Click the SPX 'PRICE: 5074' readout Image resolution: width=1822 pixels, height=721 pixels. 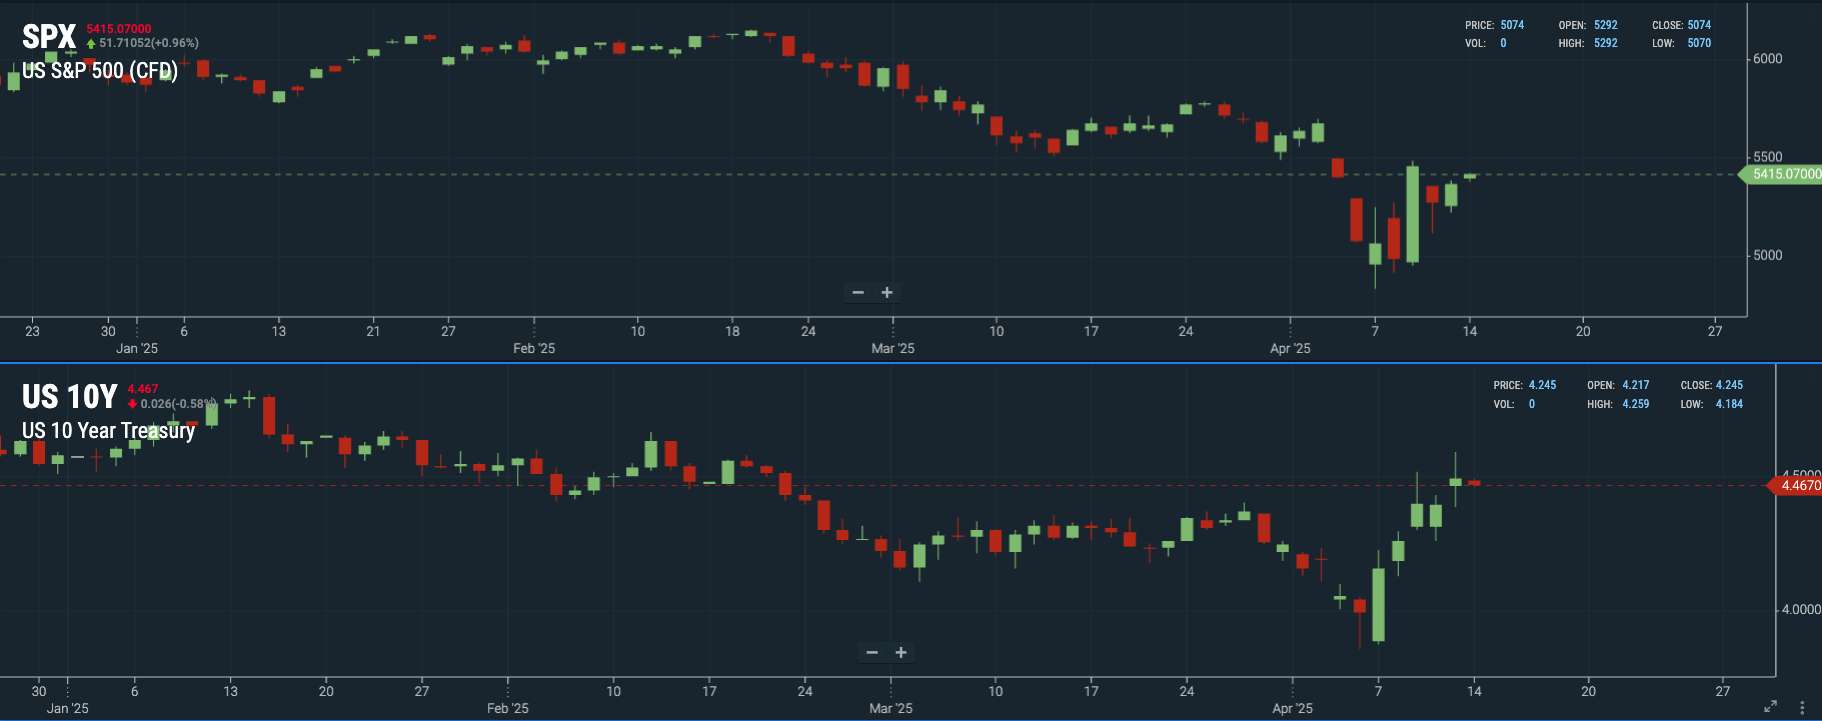point(1495,25)
